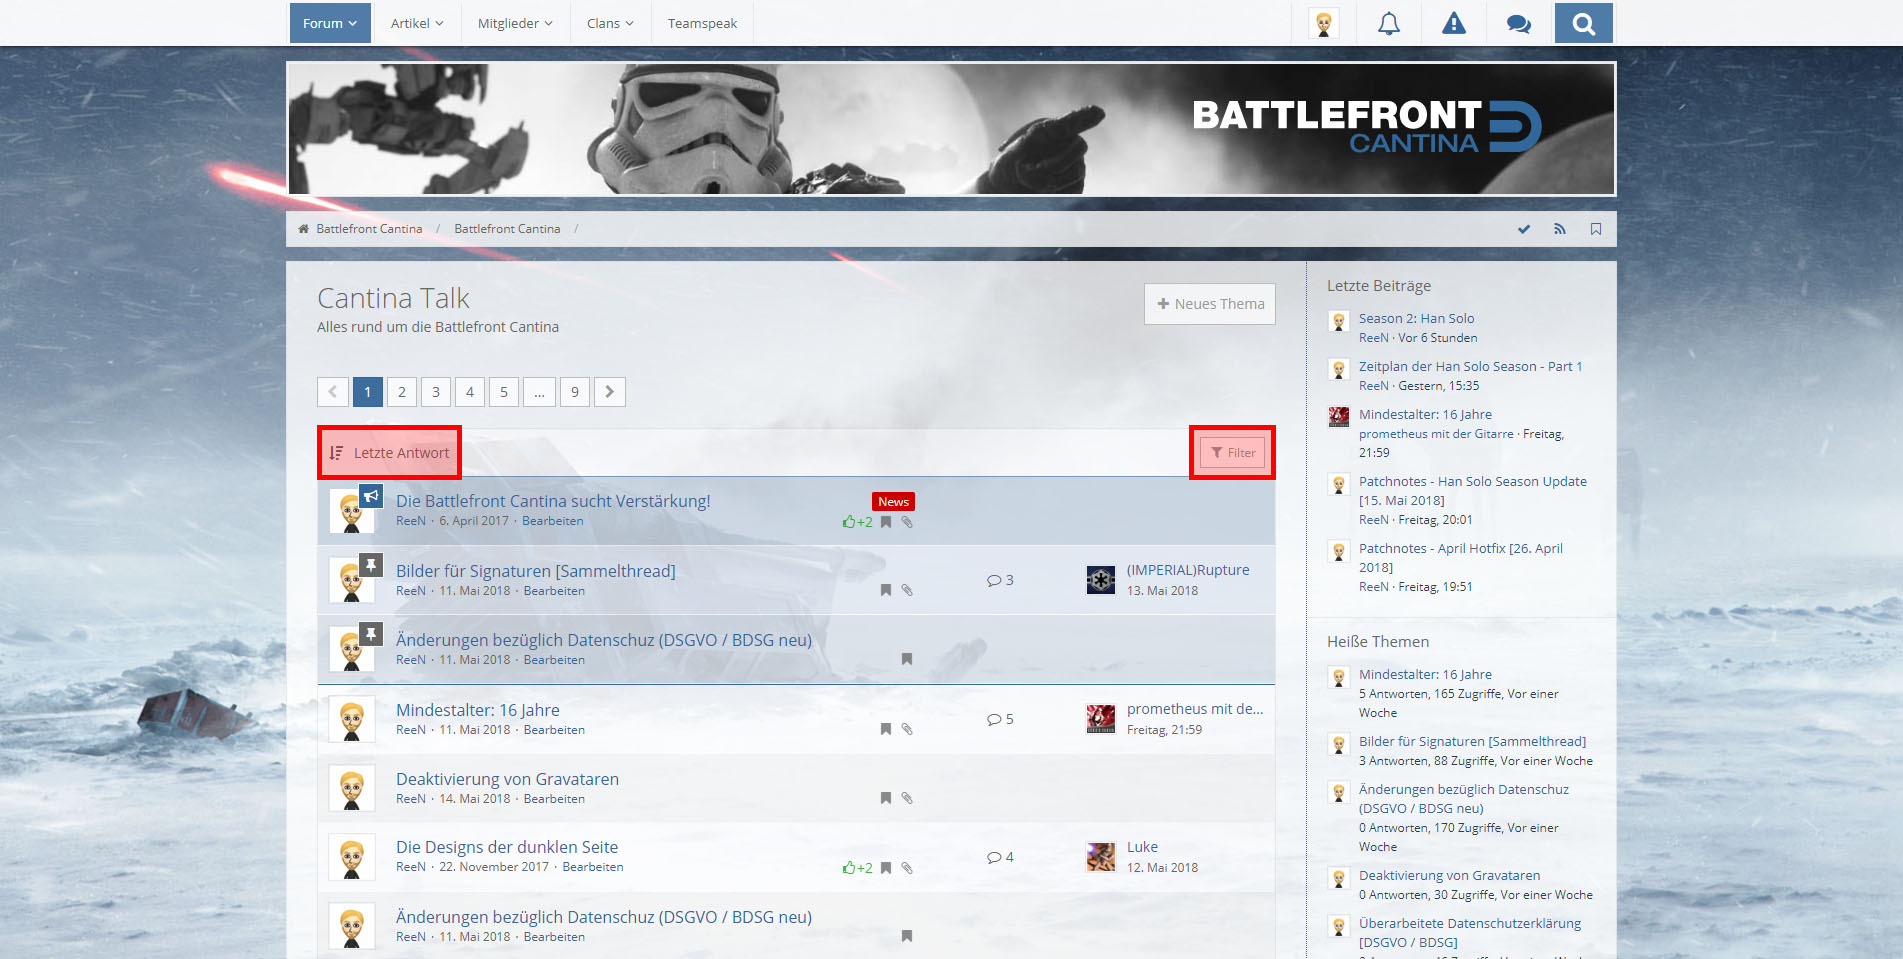Click reply count 3 on Bilder für Signaturen

(1000, 580)
